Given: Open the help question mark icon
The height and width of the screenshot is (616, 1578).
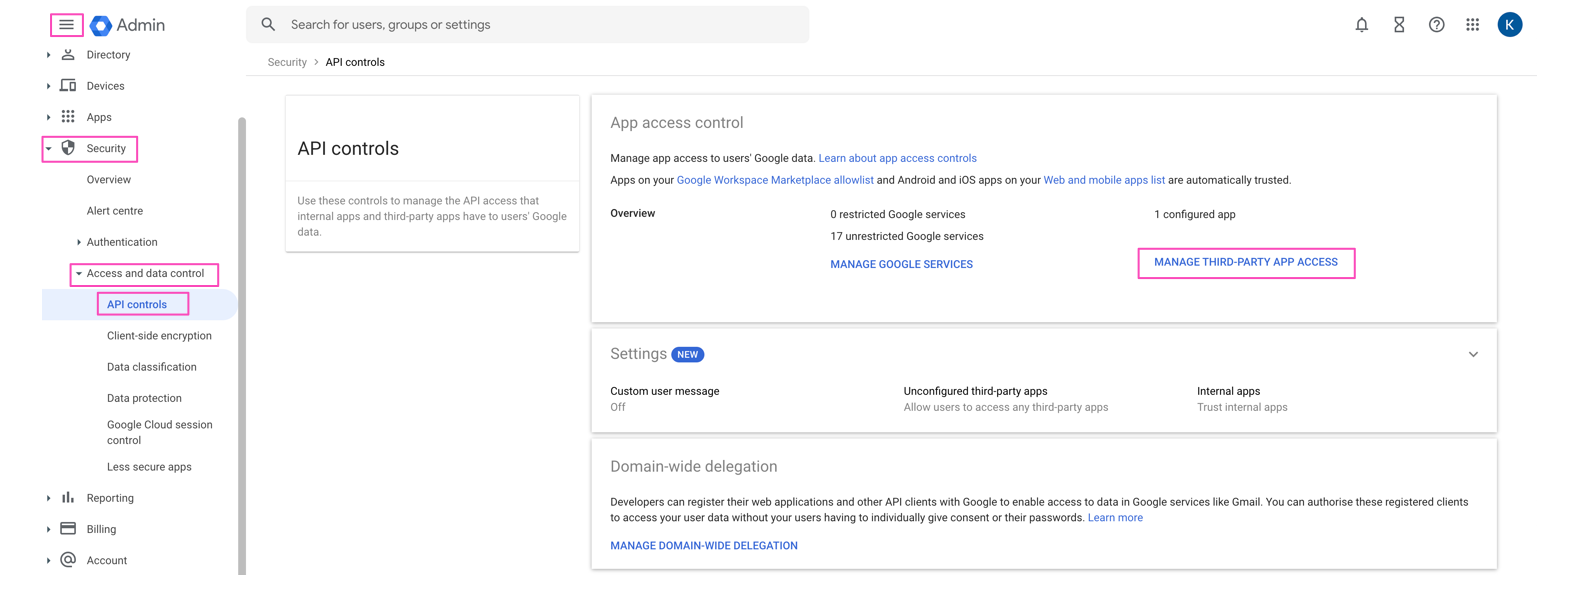Looking at the screenshot, I should tap(1436, 25).
